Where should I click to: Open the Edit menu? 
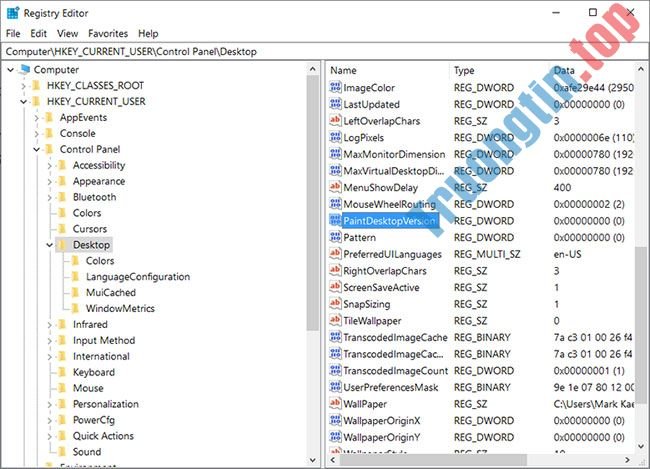[x=38, y=33]
